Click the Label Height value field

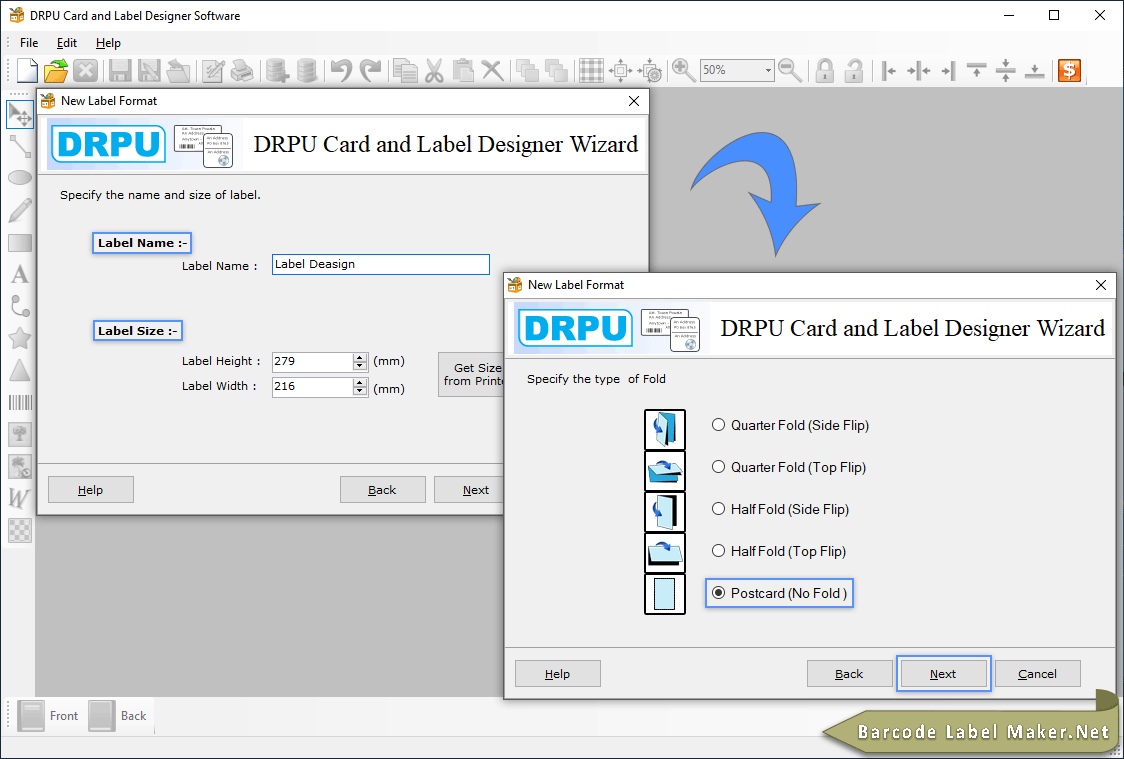pos(313,361)
